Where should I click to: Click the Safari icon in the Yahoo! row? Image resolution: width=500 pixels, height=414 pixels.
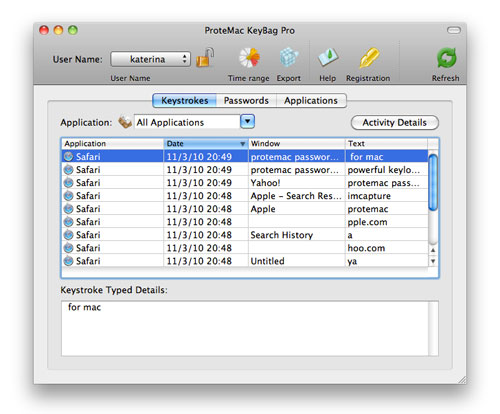[x=69, y=183]
